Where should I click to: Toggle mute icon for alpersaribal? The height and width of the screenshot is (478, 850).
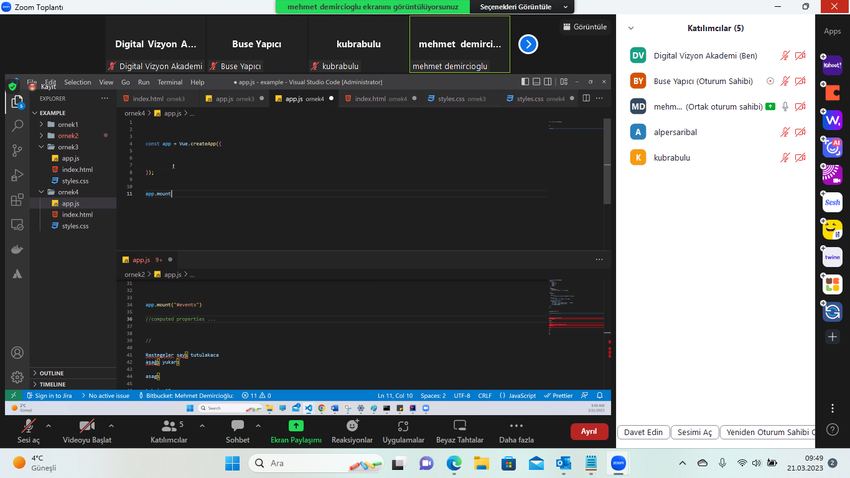tap(785, 132)
